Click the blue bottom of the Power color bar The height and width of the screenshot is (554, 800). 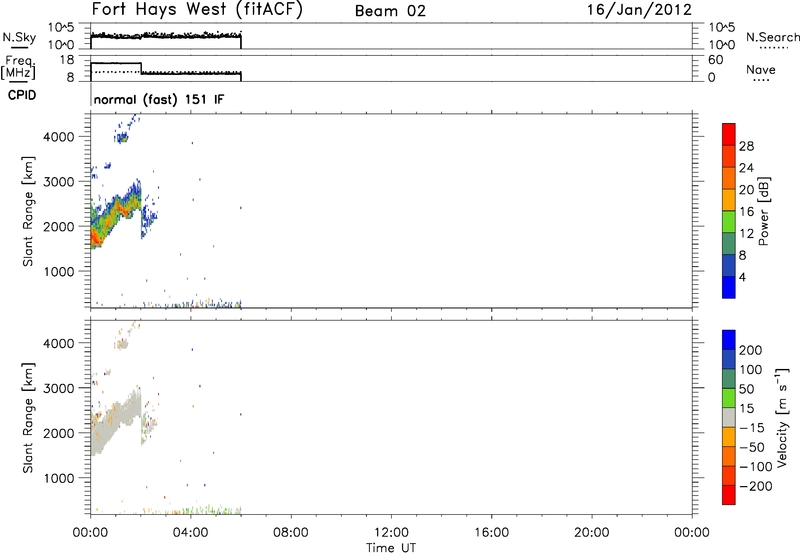[729, 287]
